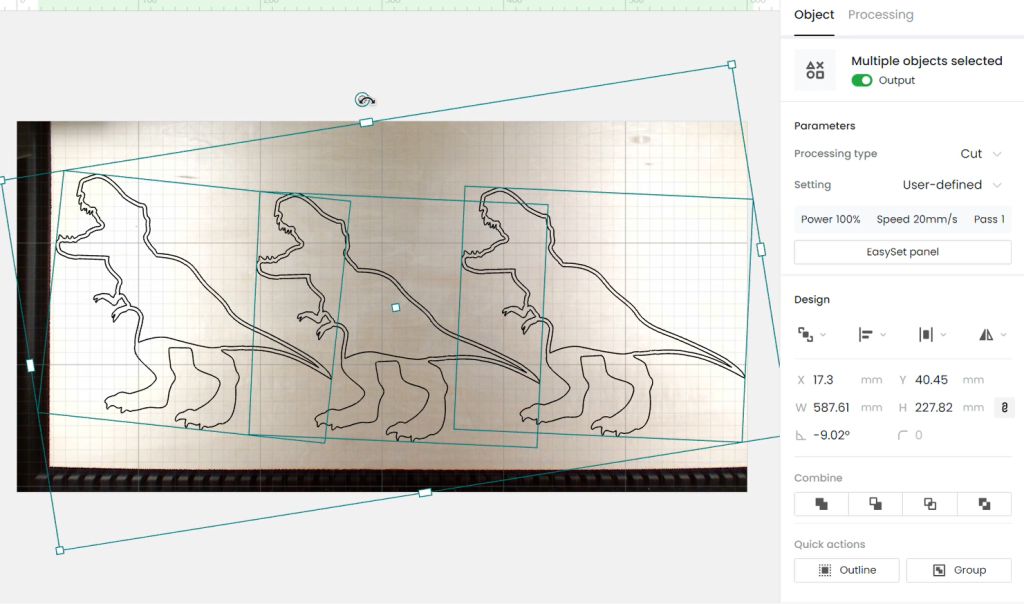Switch to the Processing tab

click(x=880, y=15)
